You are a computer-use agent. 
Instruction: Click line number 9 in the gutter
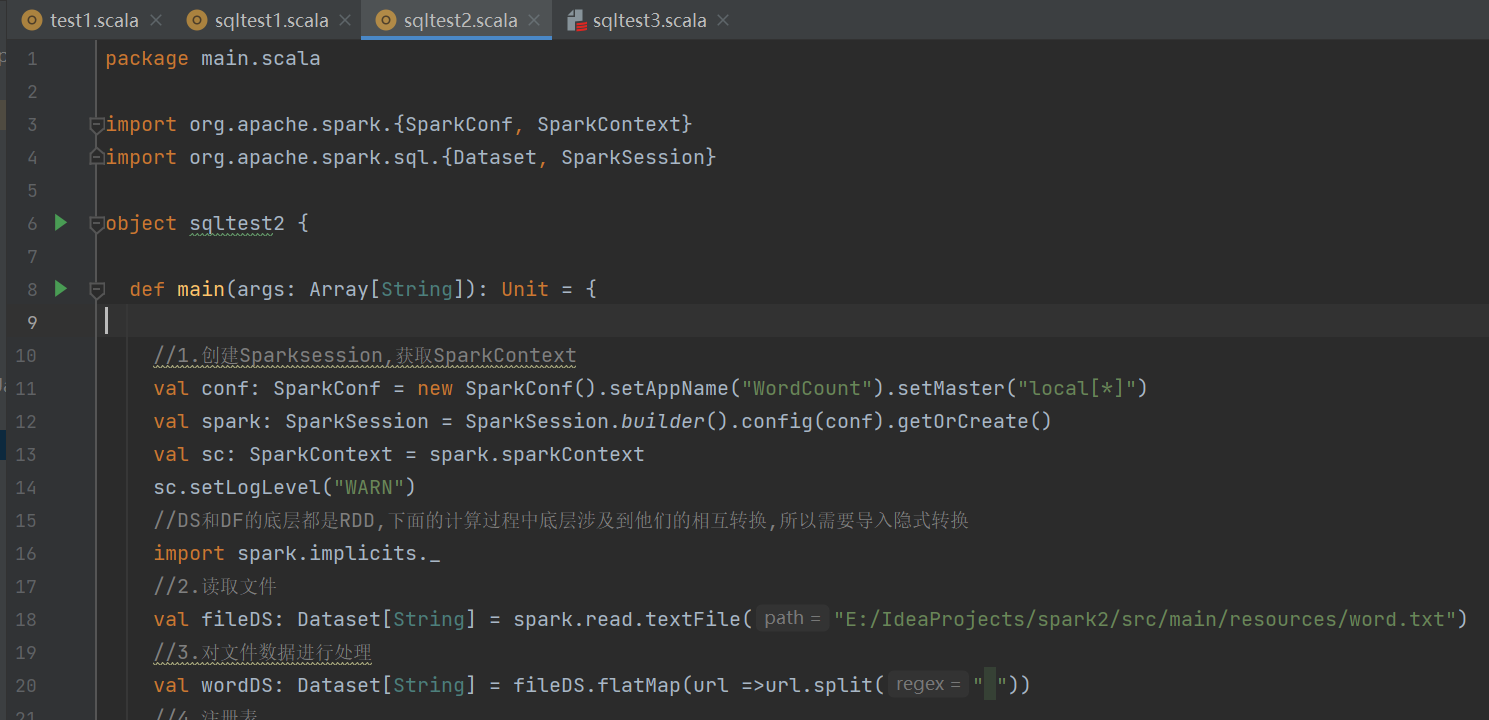click(x=31, y=322)
